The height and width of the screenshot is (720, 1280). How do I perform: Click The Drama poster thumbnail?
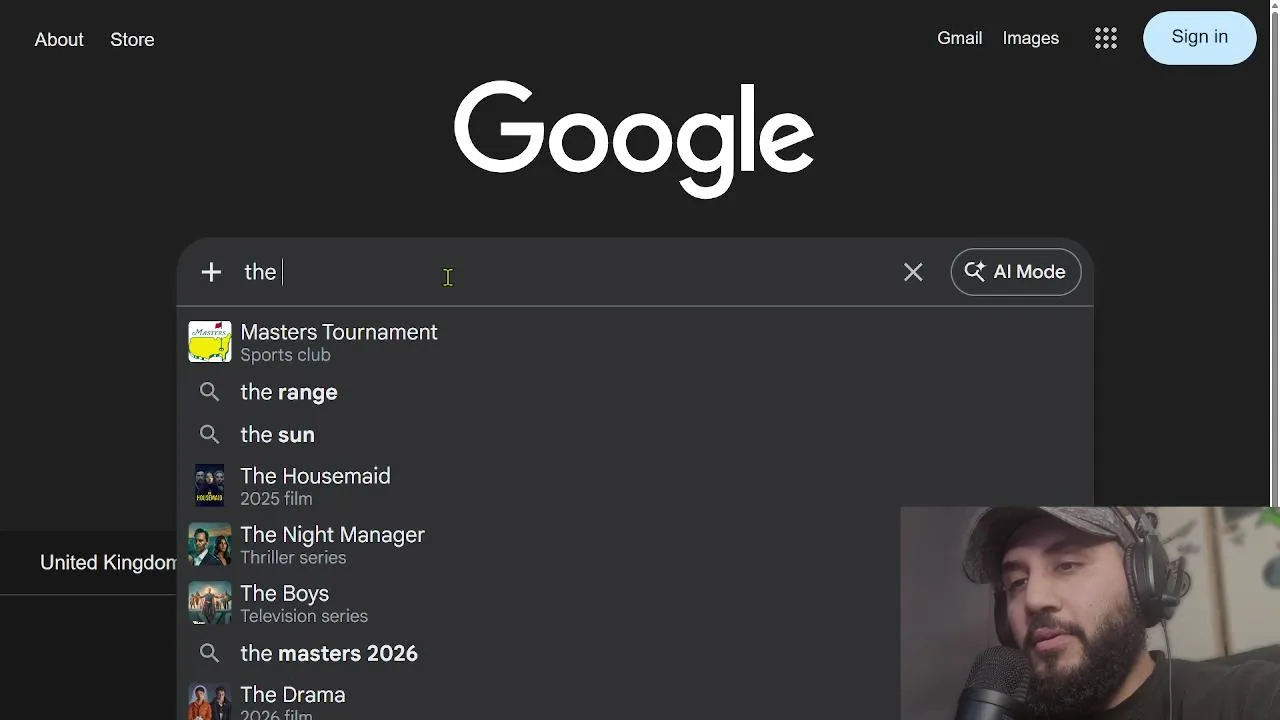210,702
